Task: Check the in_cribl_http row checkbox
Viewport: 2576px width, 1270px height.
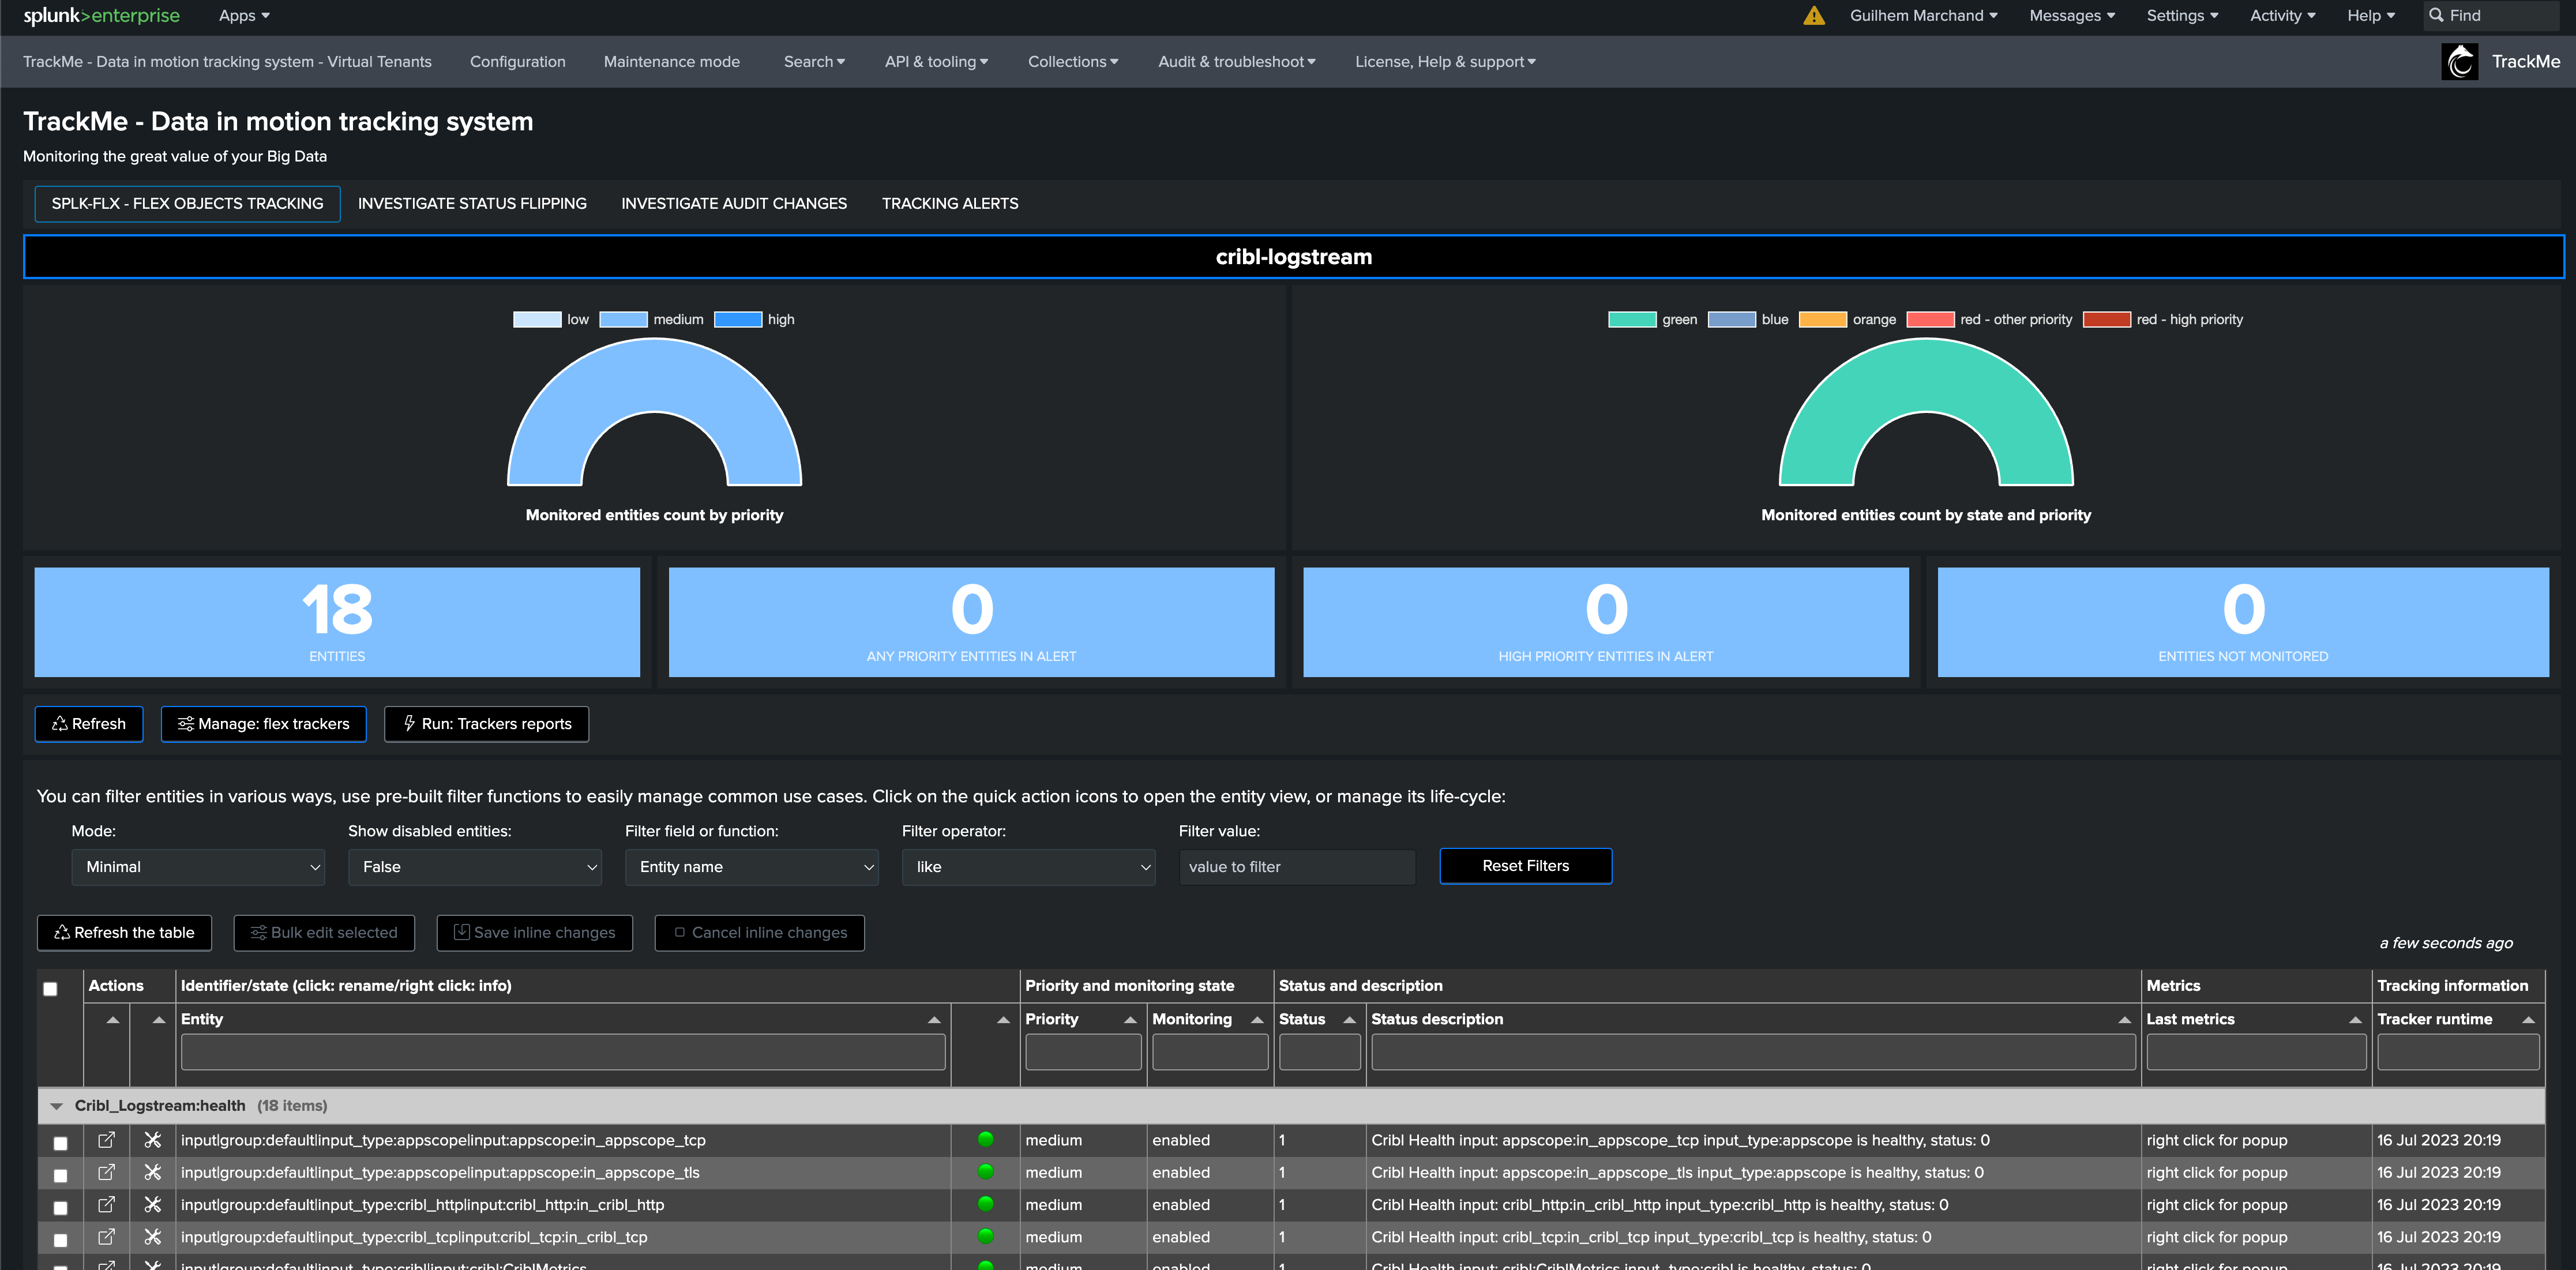Action: click(61, 1207)
